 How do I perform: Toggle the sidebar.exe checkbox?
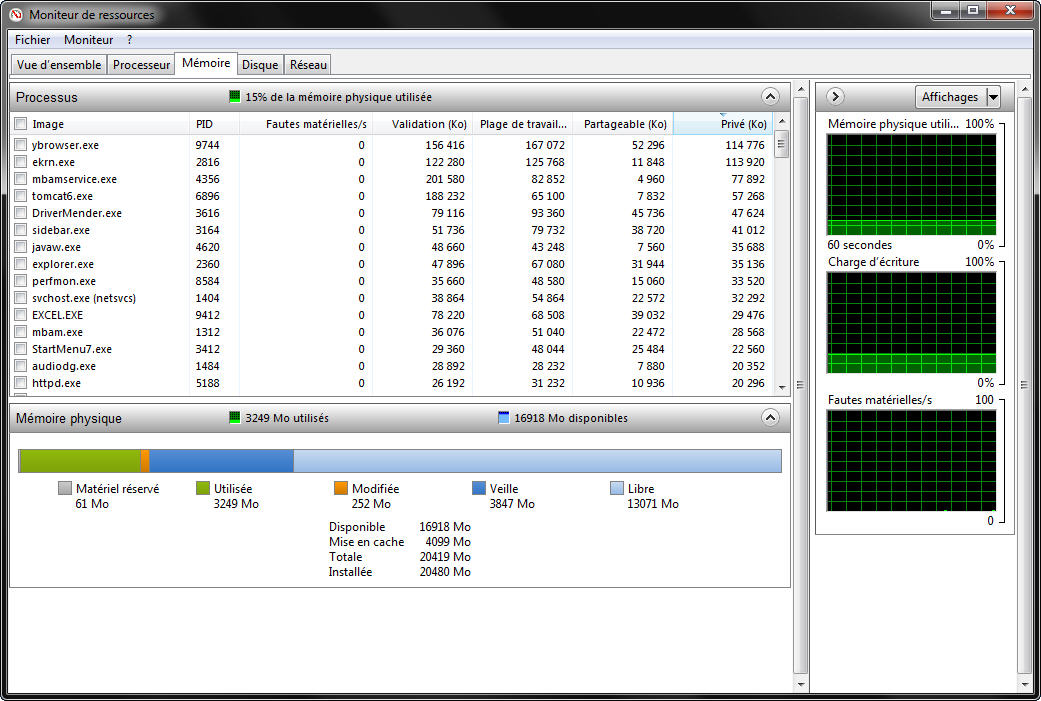(21, 230)
